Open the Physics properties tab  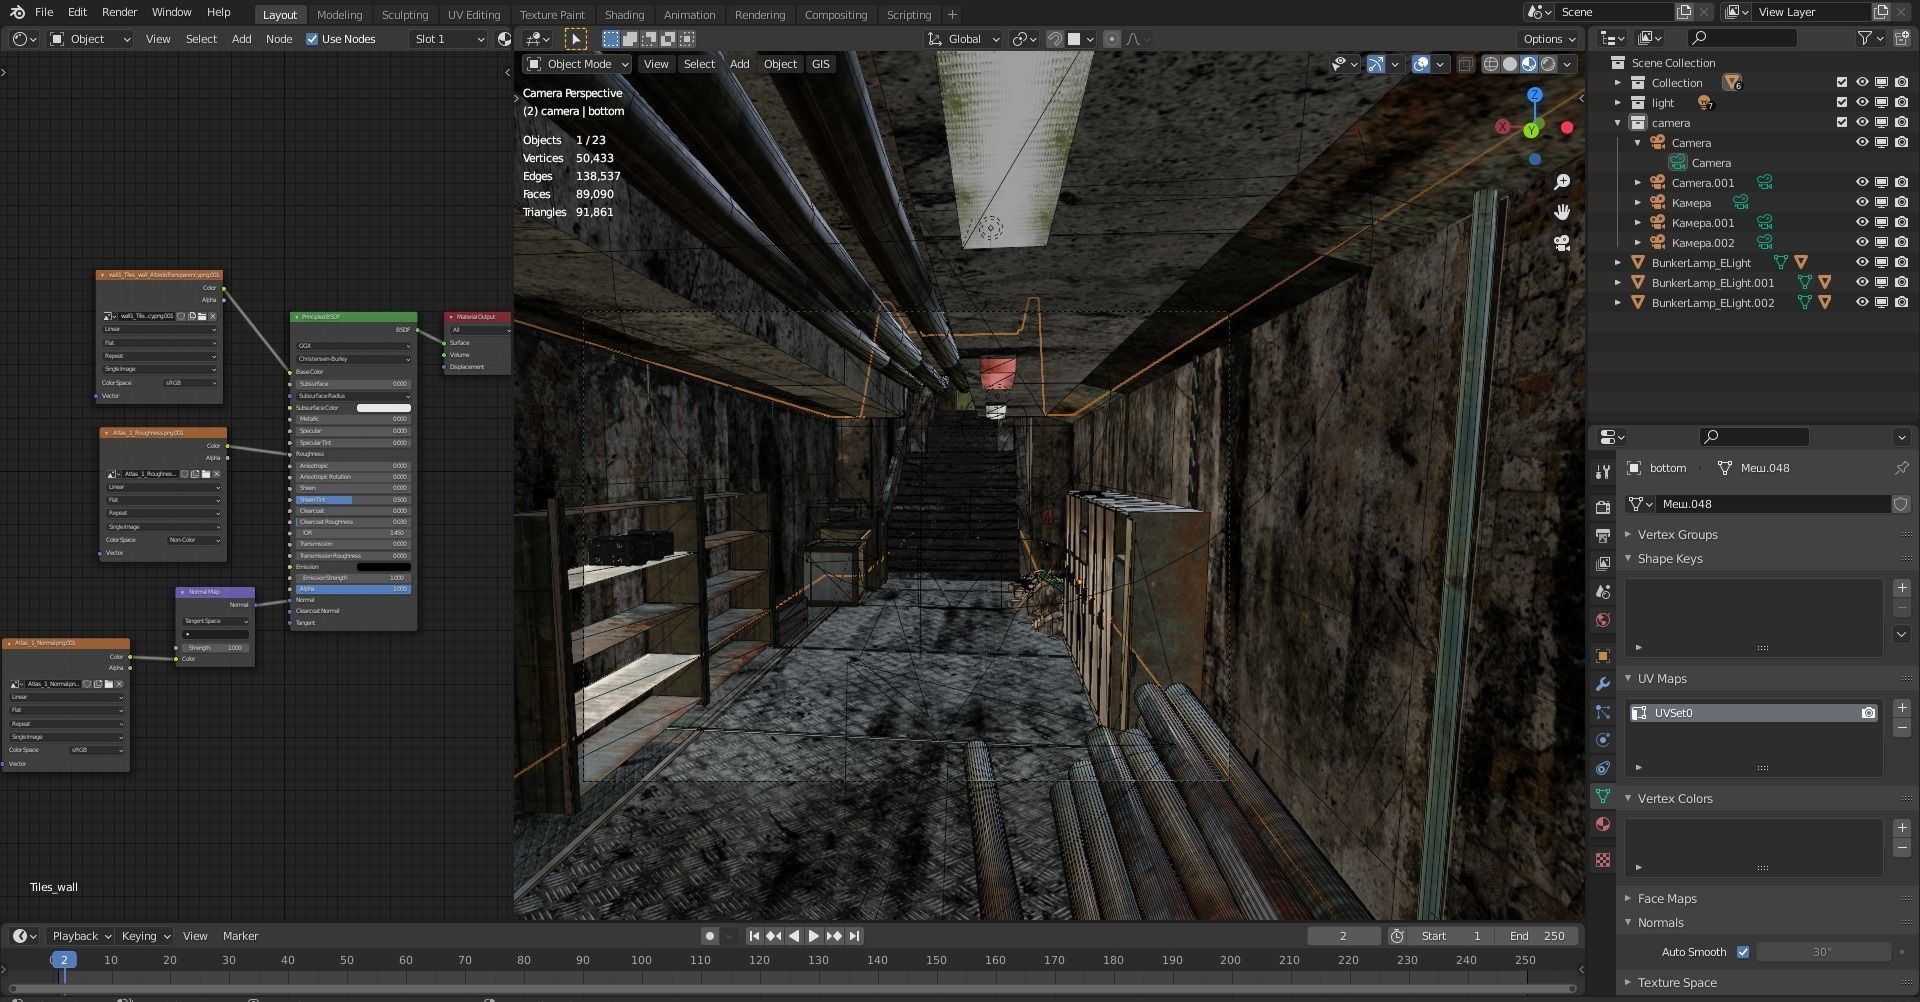click(x=1603, y=740)
